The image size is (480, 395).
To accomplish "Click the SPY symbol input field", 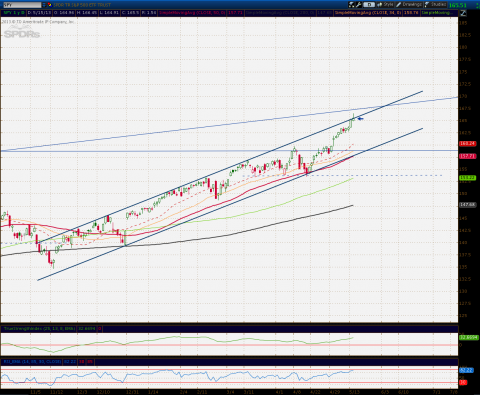I will coord(21,5).
